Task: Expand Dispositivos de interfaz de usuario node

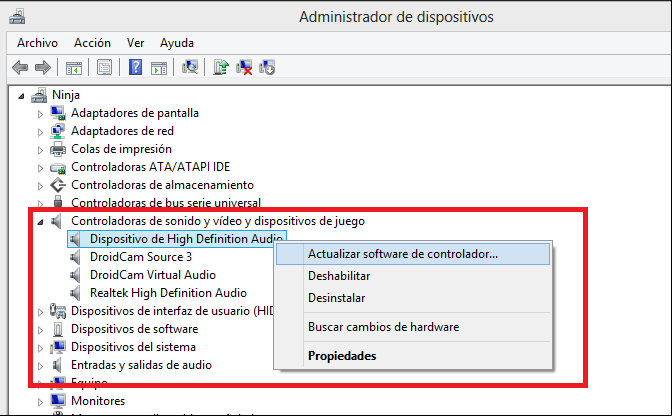Action: coord(40,312)
